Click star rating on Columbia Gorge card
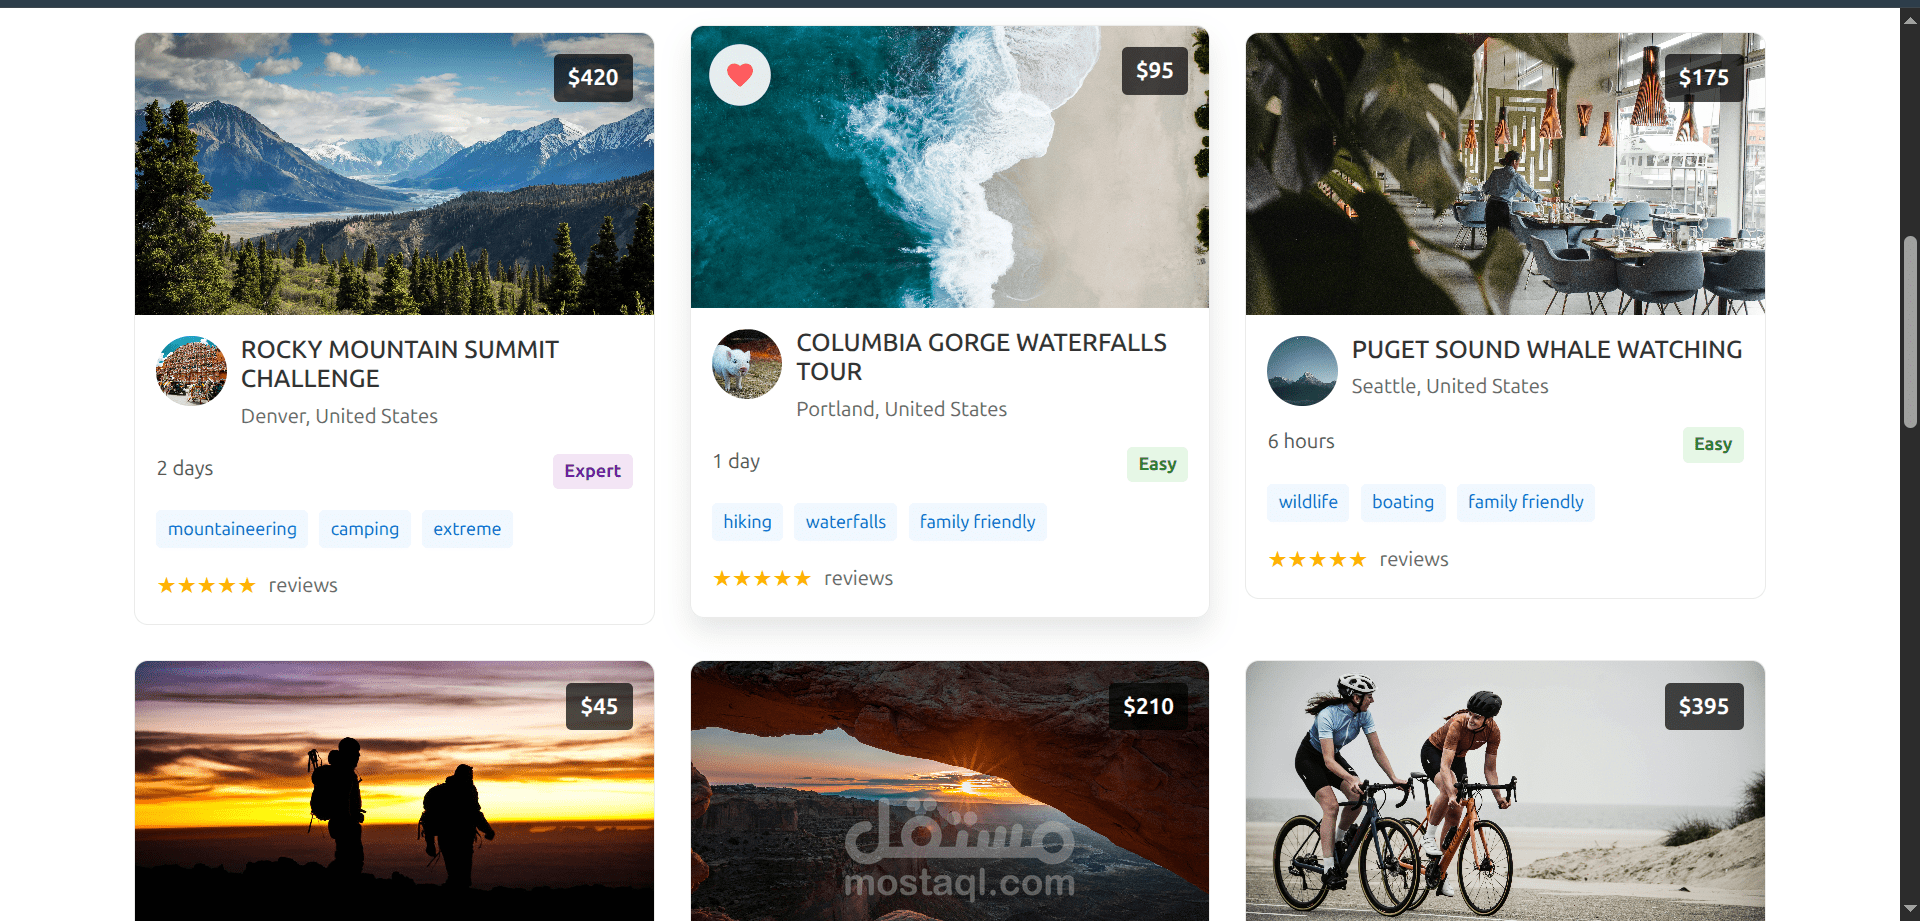The width and height of the screenshot is (1920, 921). (762, 579)
